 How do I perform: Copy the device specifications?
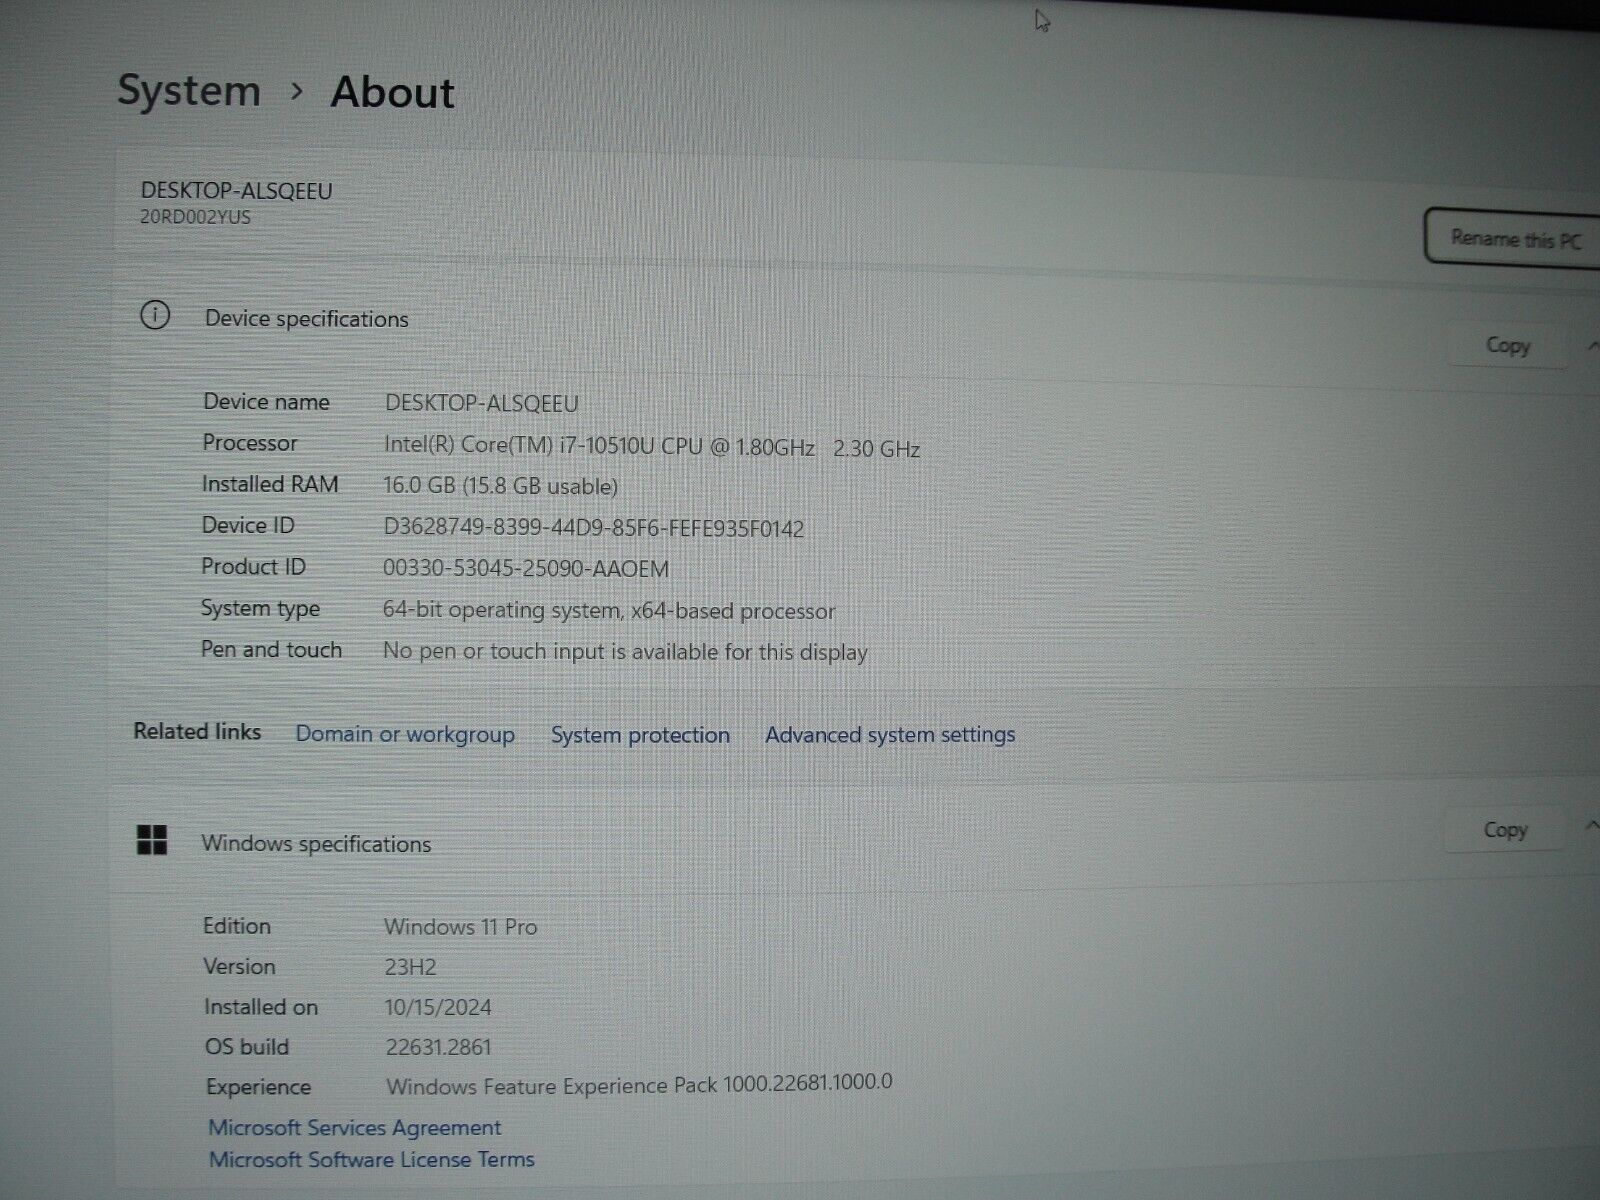coord(1507,346)
